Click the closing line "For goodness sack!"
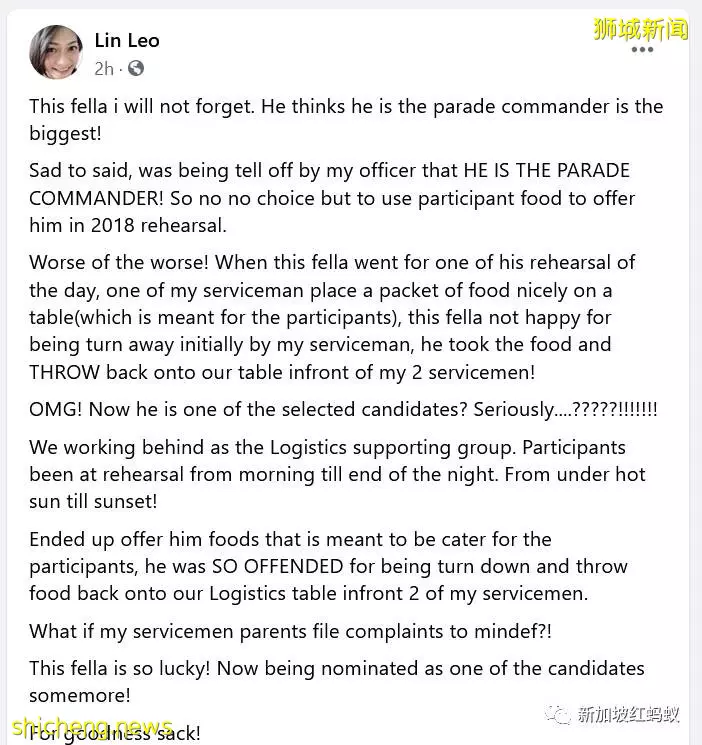This screenshot has width=702, height=745. click(115, 733)
